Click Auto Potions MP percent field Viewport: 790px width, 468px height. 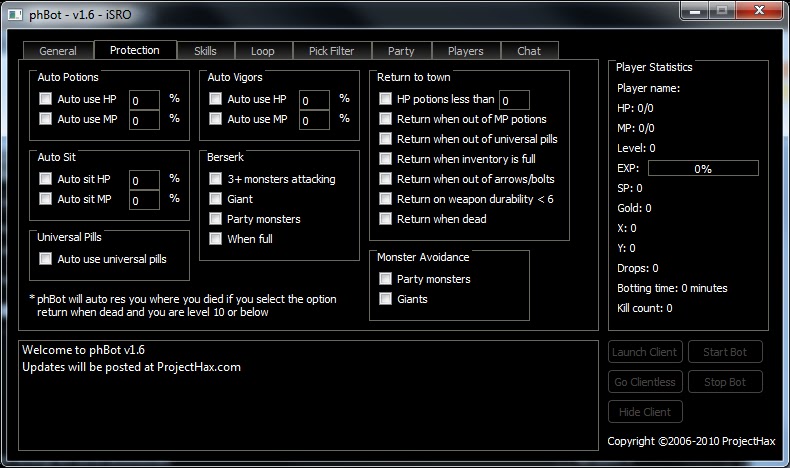coord(144,120)
